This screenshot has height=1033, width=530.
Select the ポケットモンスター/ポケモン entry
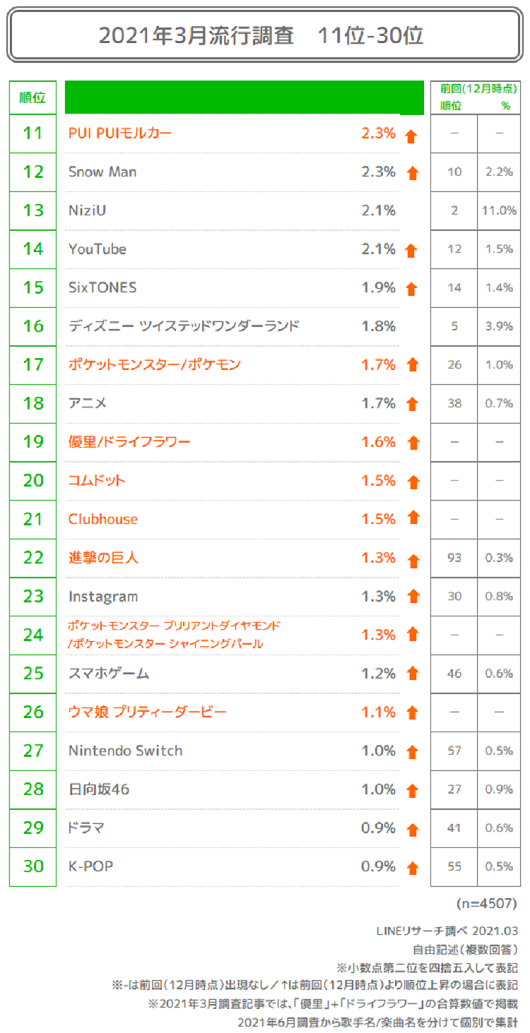[154, 364]
